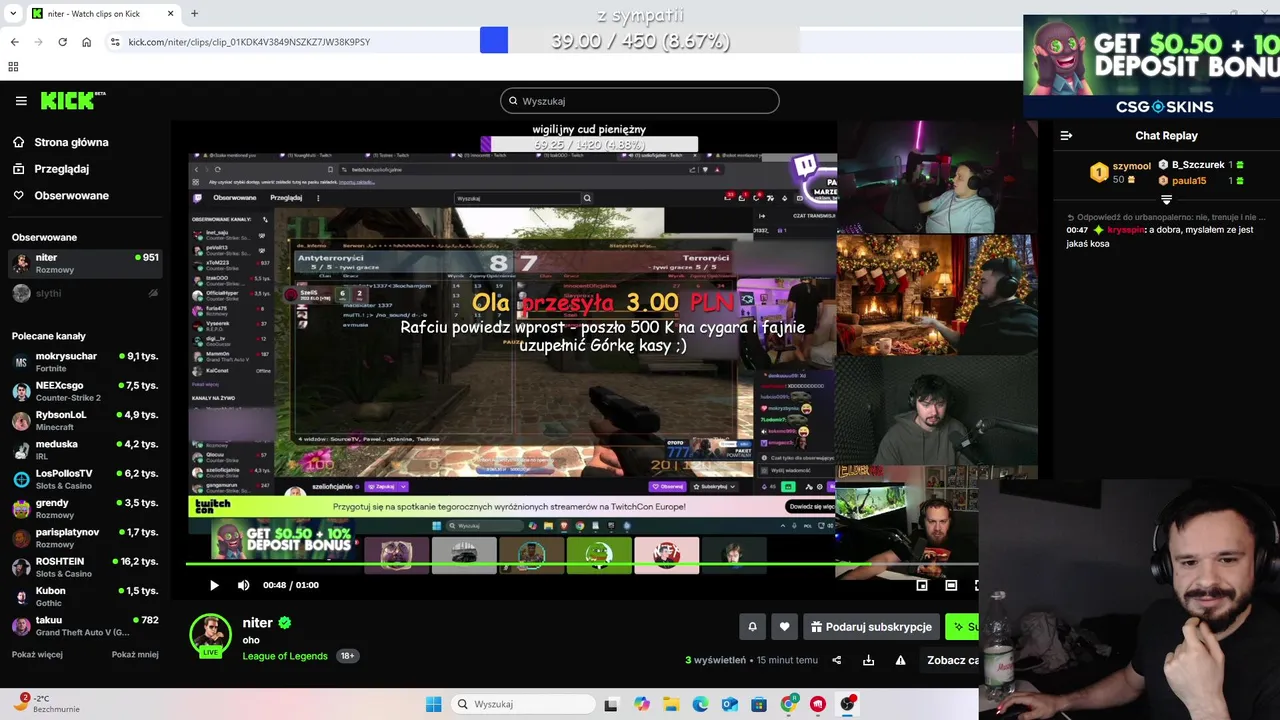Open niter channel name link

click(x=257, y=623)
